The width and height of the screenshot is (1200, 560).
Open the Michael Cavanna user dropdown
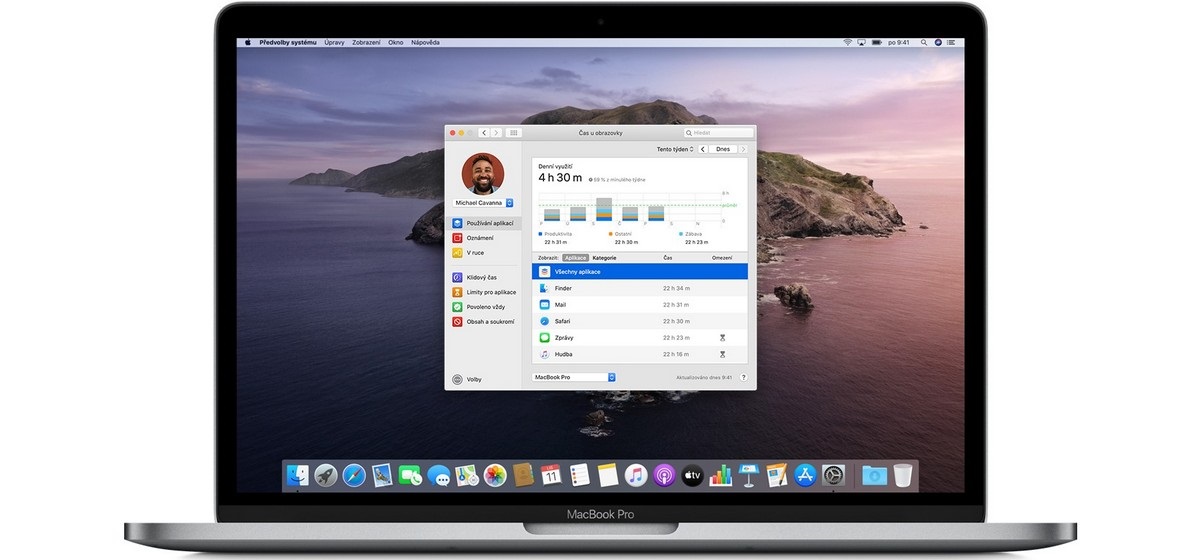coord(483,202)
